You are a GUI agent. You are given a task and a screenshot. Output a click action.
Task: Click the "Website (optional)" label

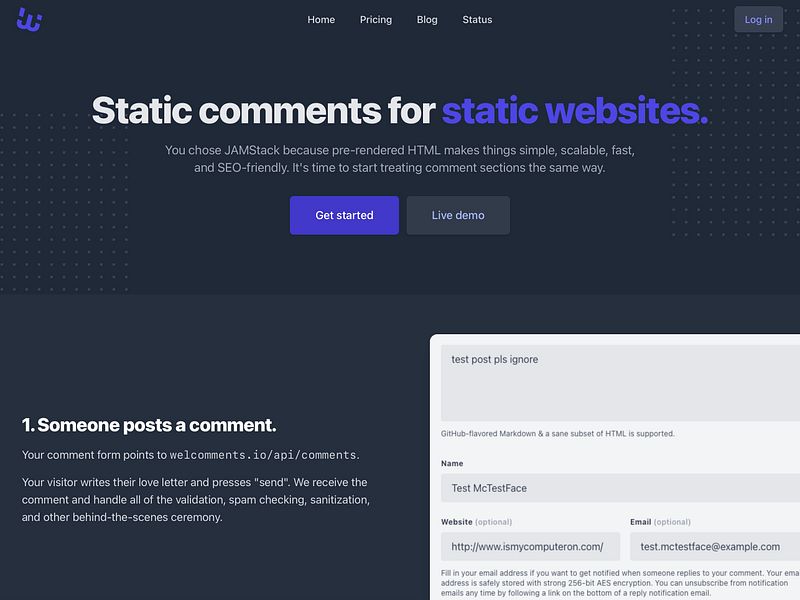point(477,522)
